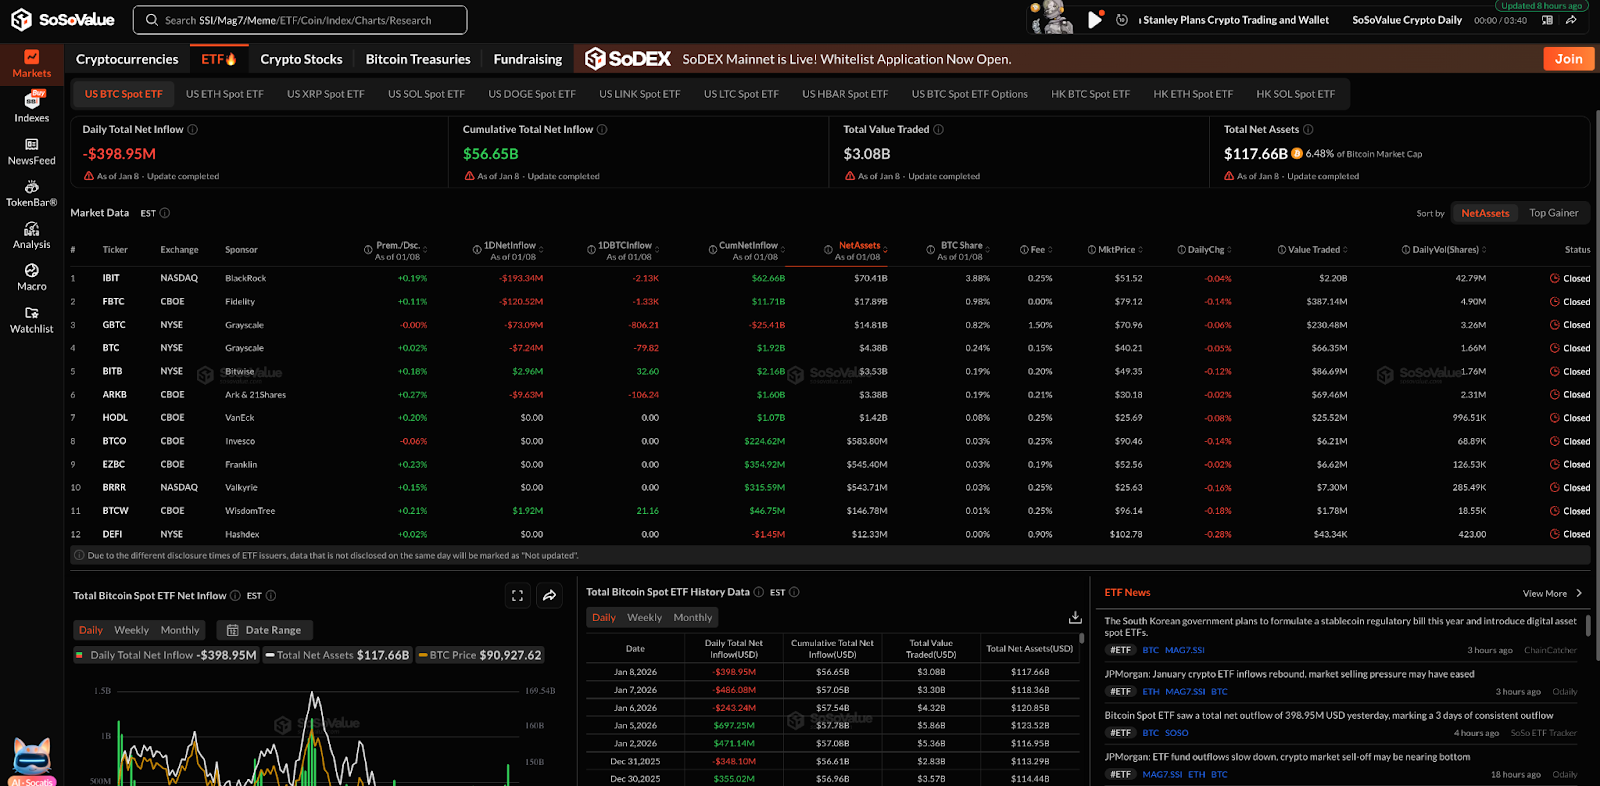Toggle the Daily Total Net Inflow chart legend
1600x786 pixels.
[x=166, y=655]
